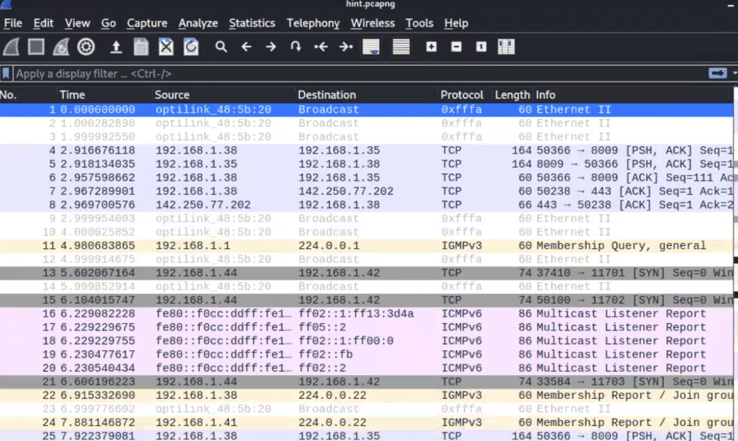Image resolution: width=738 pixels, height=441 pixels.
Task: Open the Analyze menu
Action: click(x=198, y=23)
